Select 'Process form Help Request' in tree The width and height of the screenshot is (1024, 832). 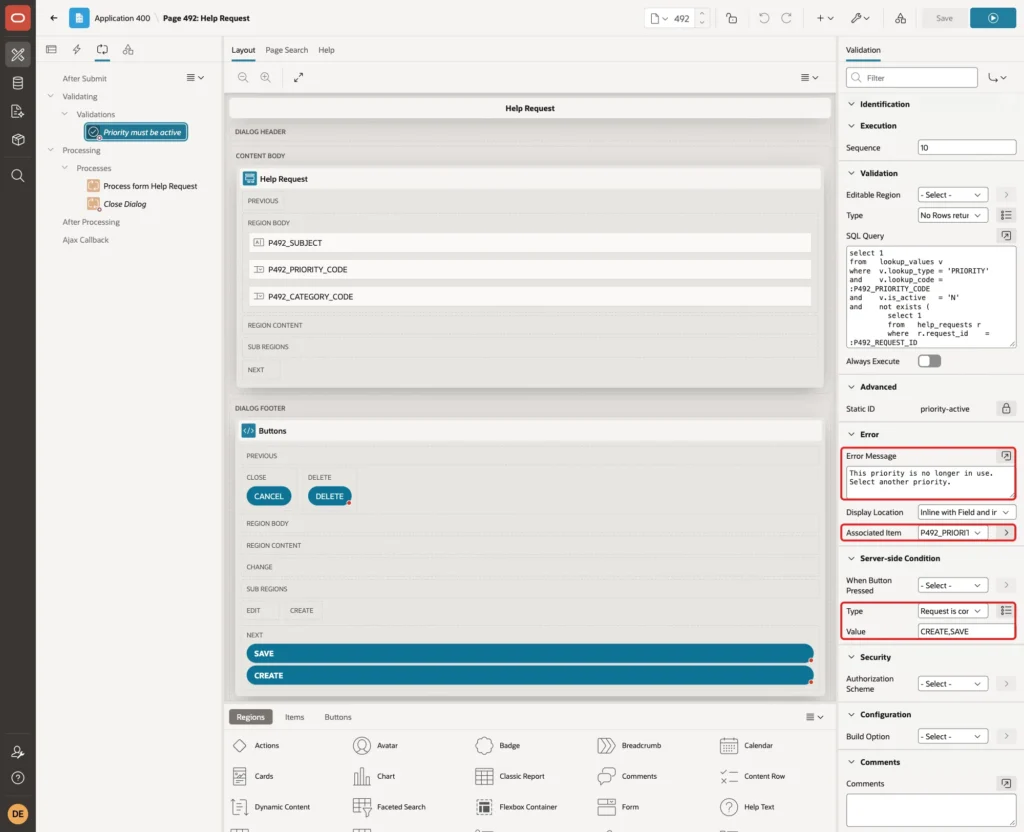(x=150, y=186)
